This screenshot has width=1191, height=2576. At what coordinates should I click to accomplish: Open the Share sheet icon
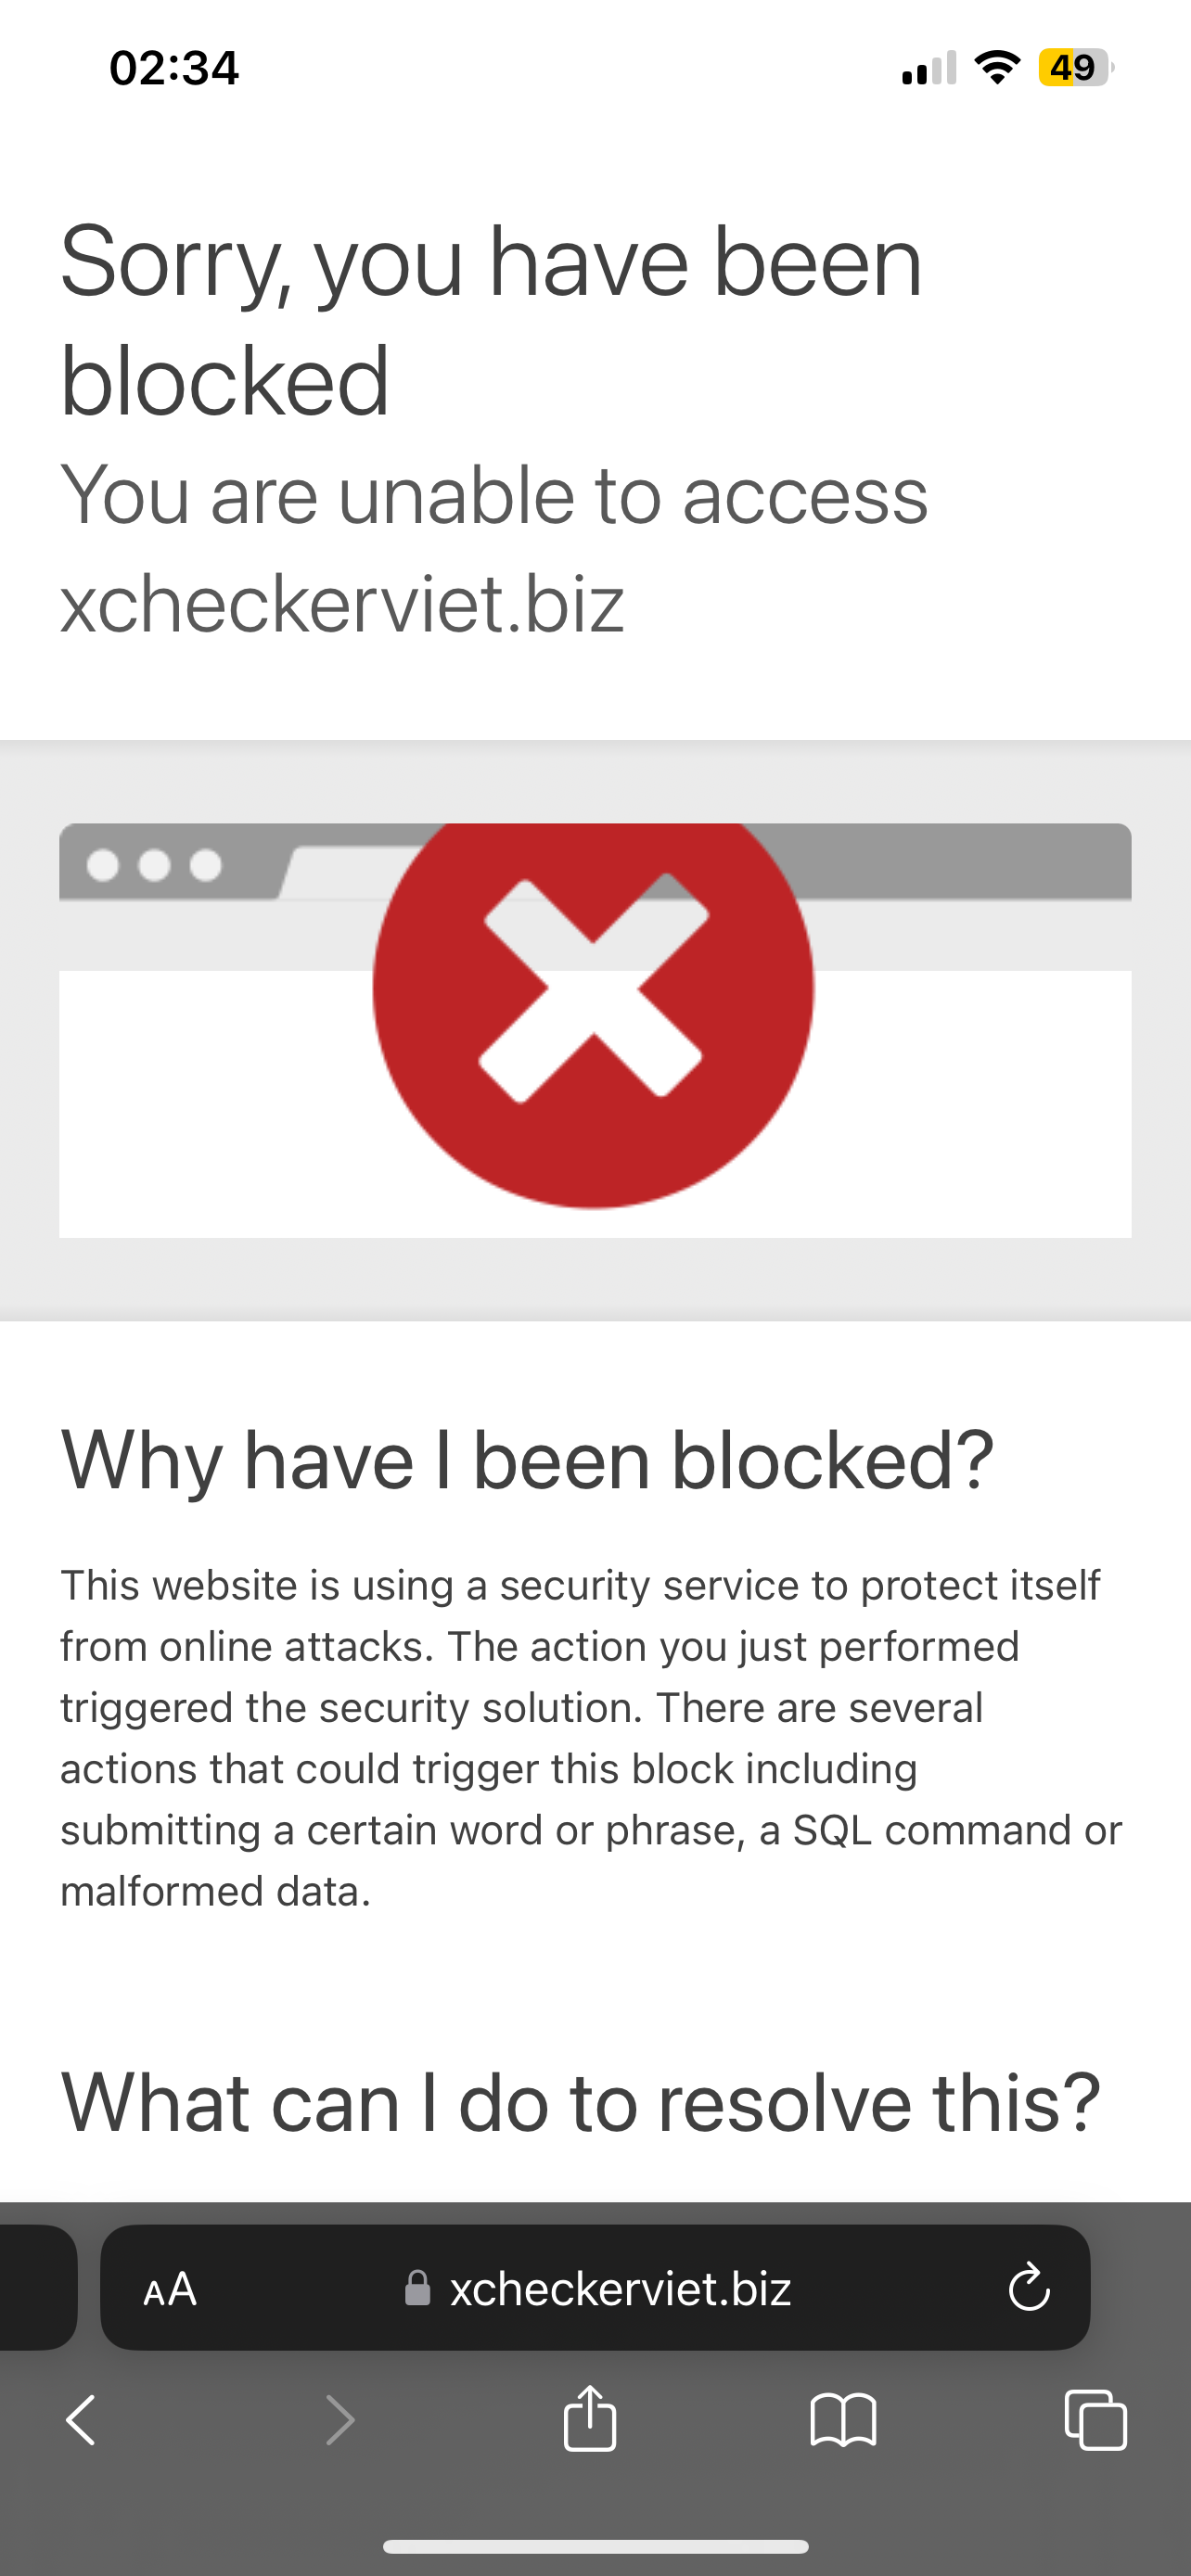coord(590,2418)
